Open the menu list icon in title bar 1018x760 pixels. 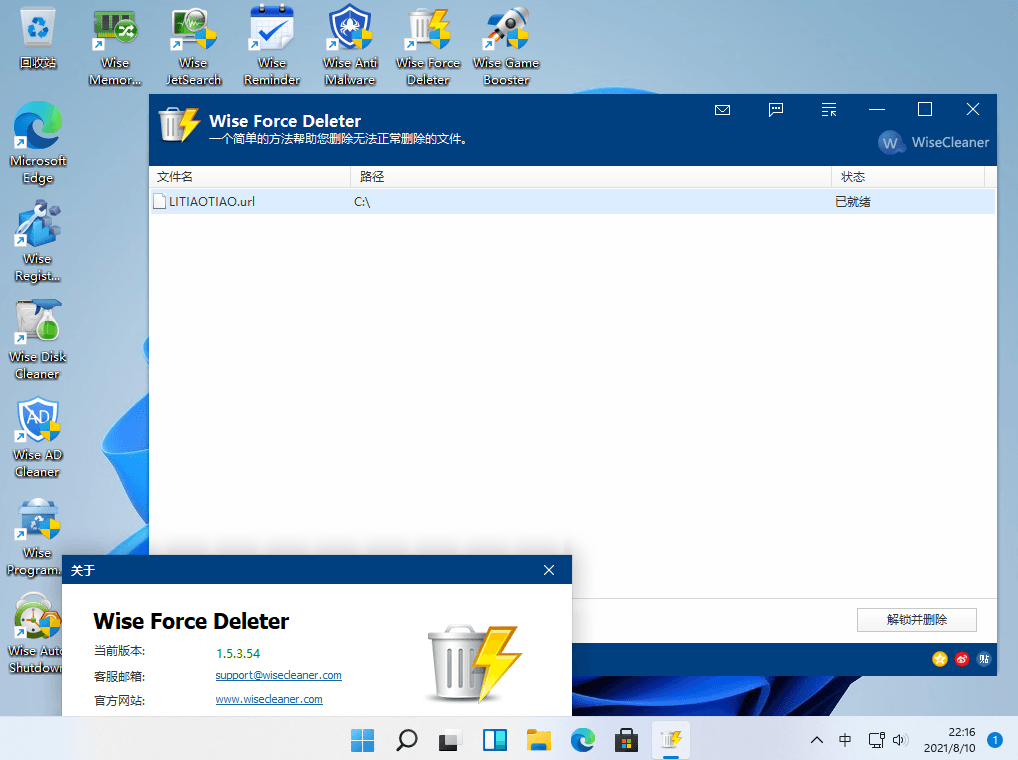[x=829, y=110]
